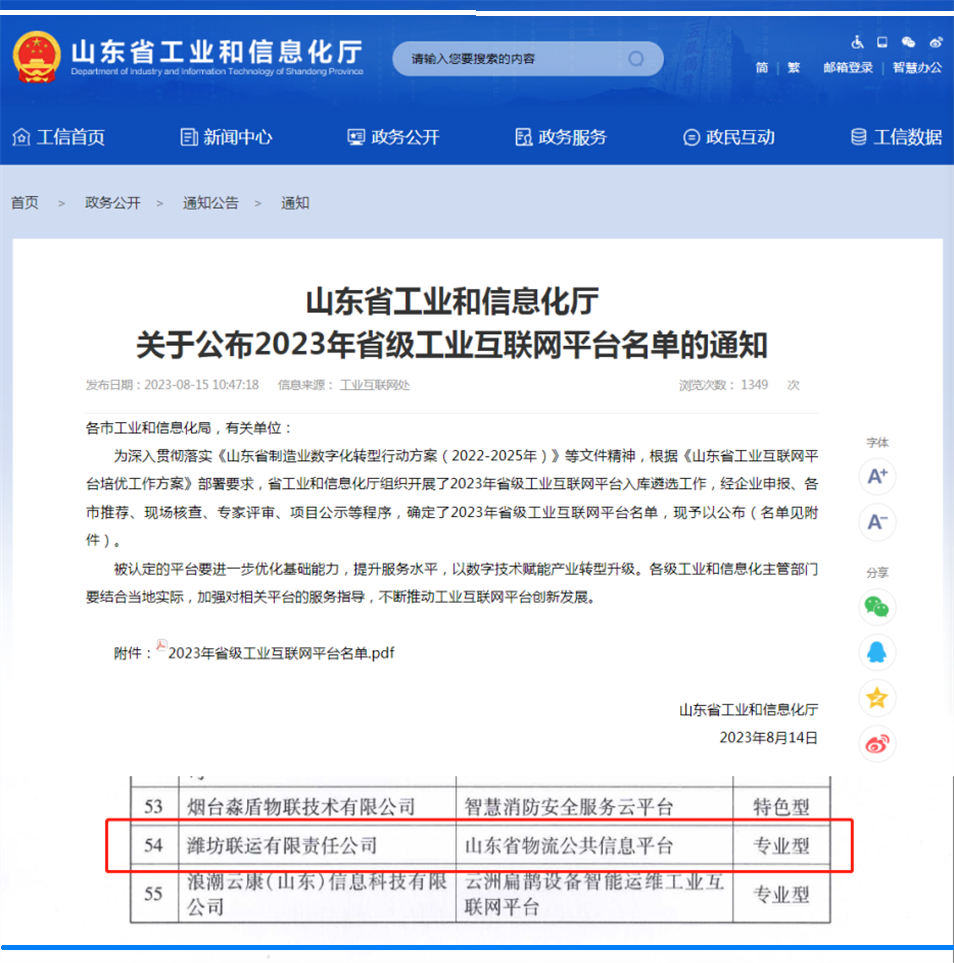The width and height of the screenshot is (954, 963).
Task: Open the 新闻中心 nav item
Action: 226,137
